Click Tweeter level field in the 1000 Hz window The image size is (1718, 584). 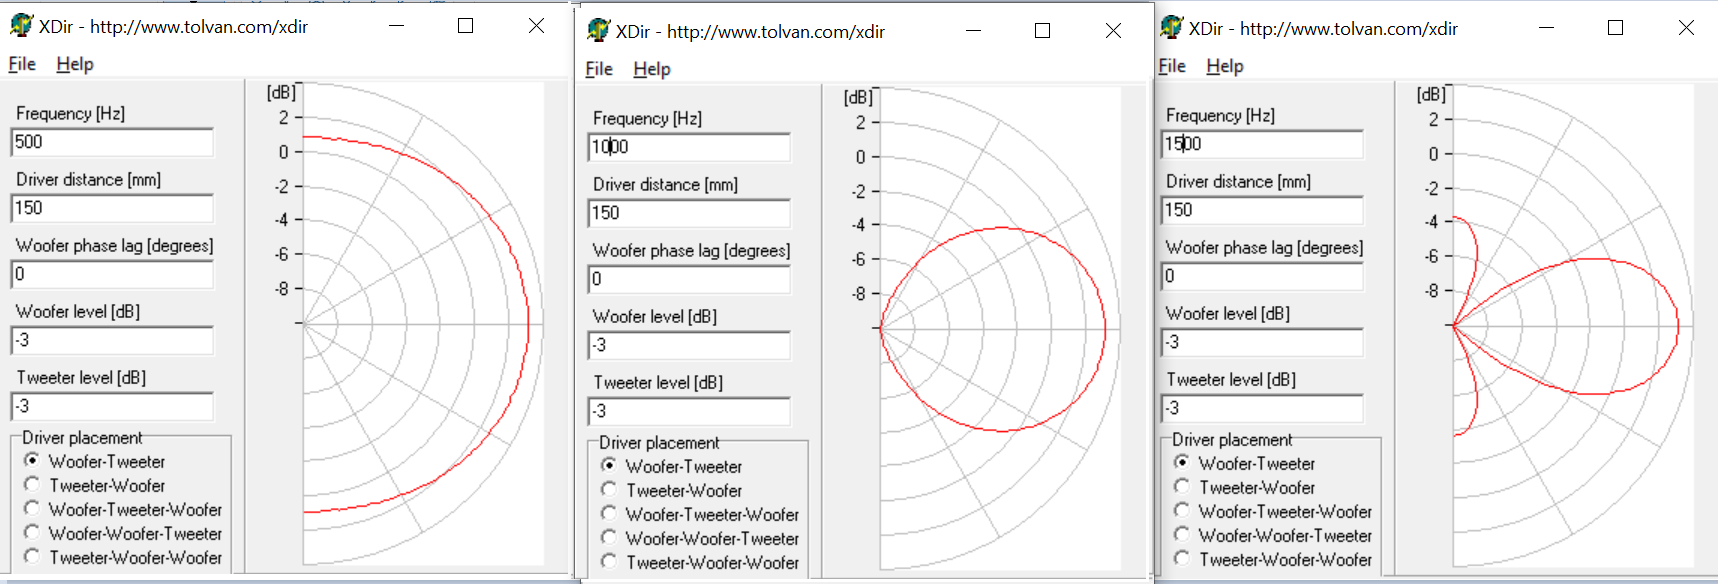pos(689,411)
